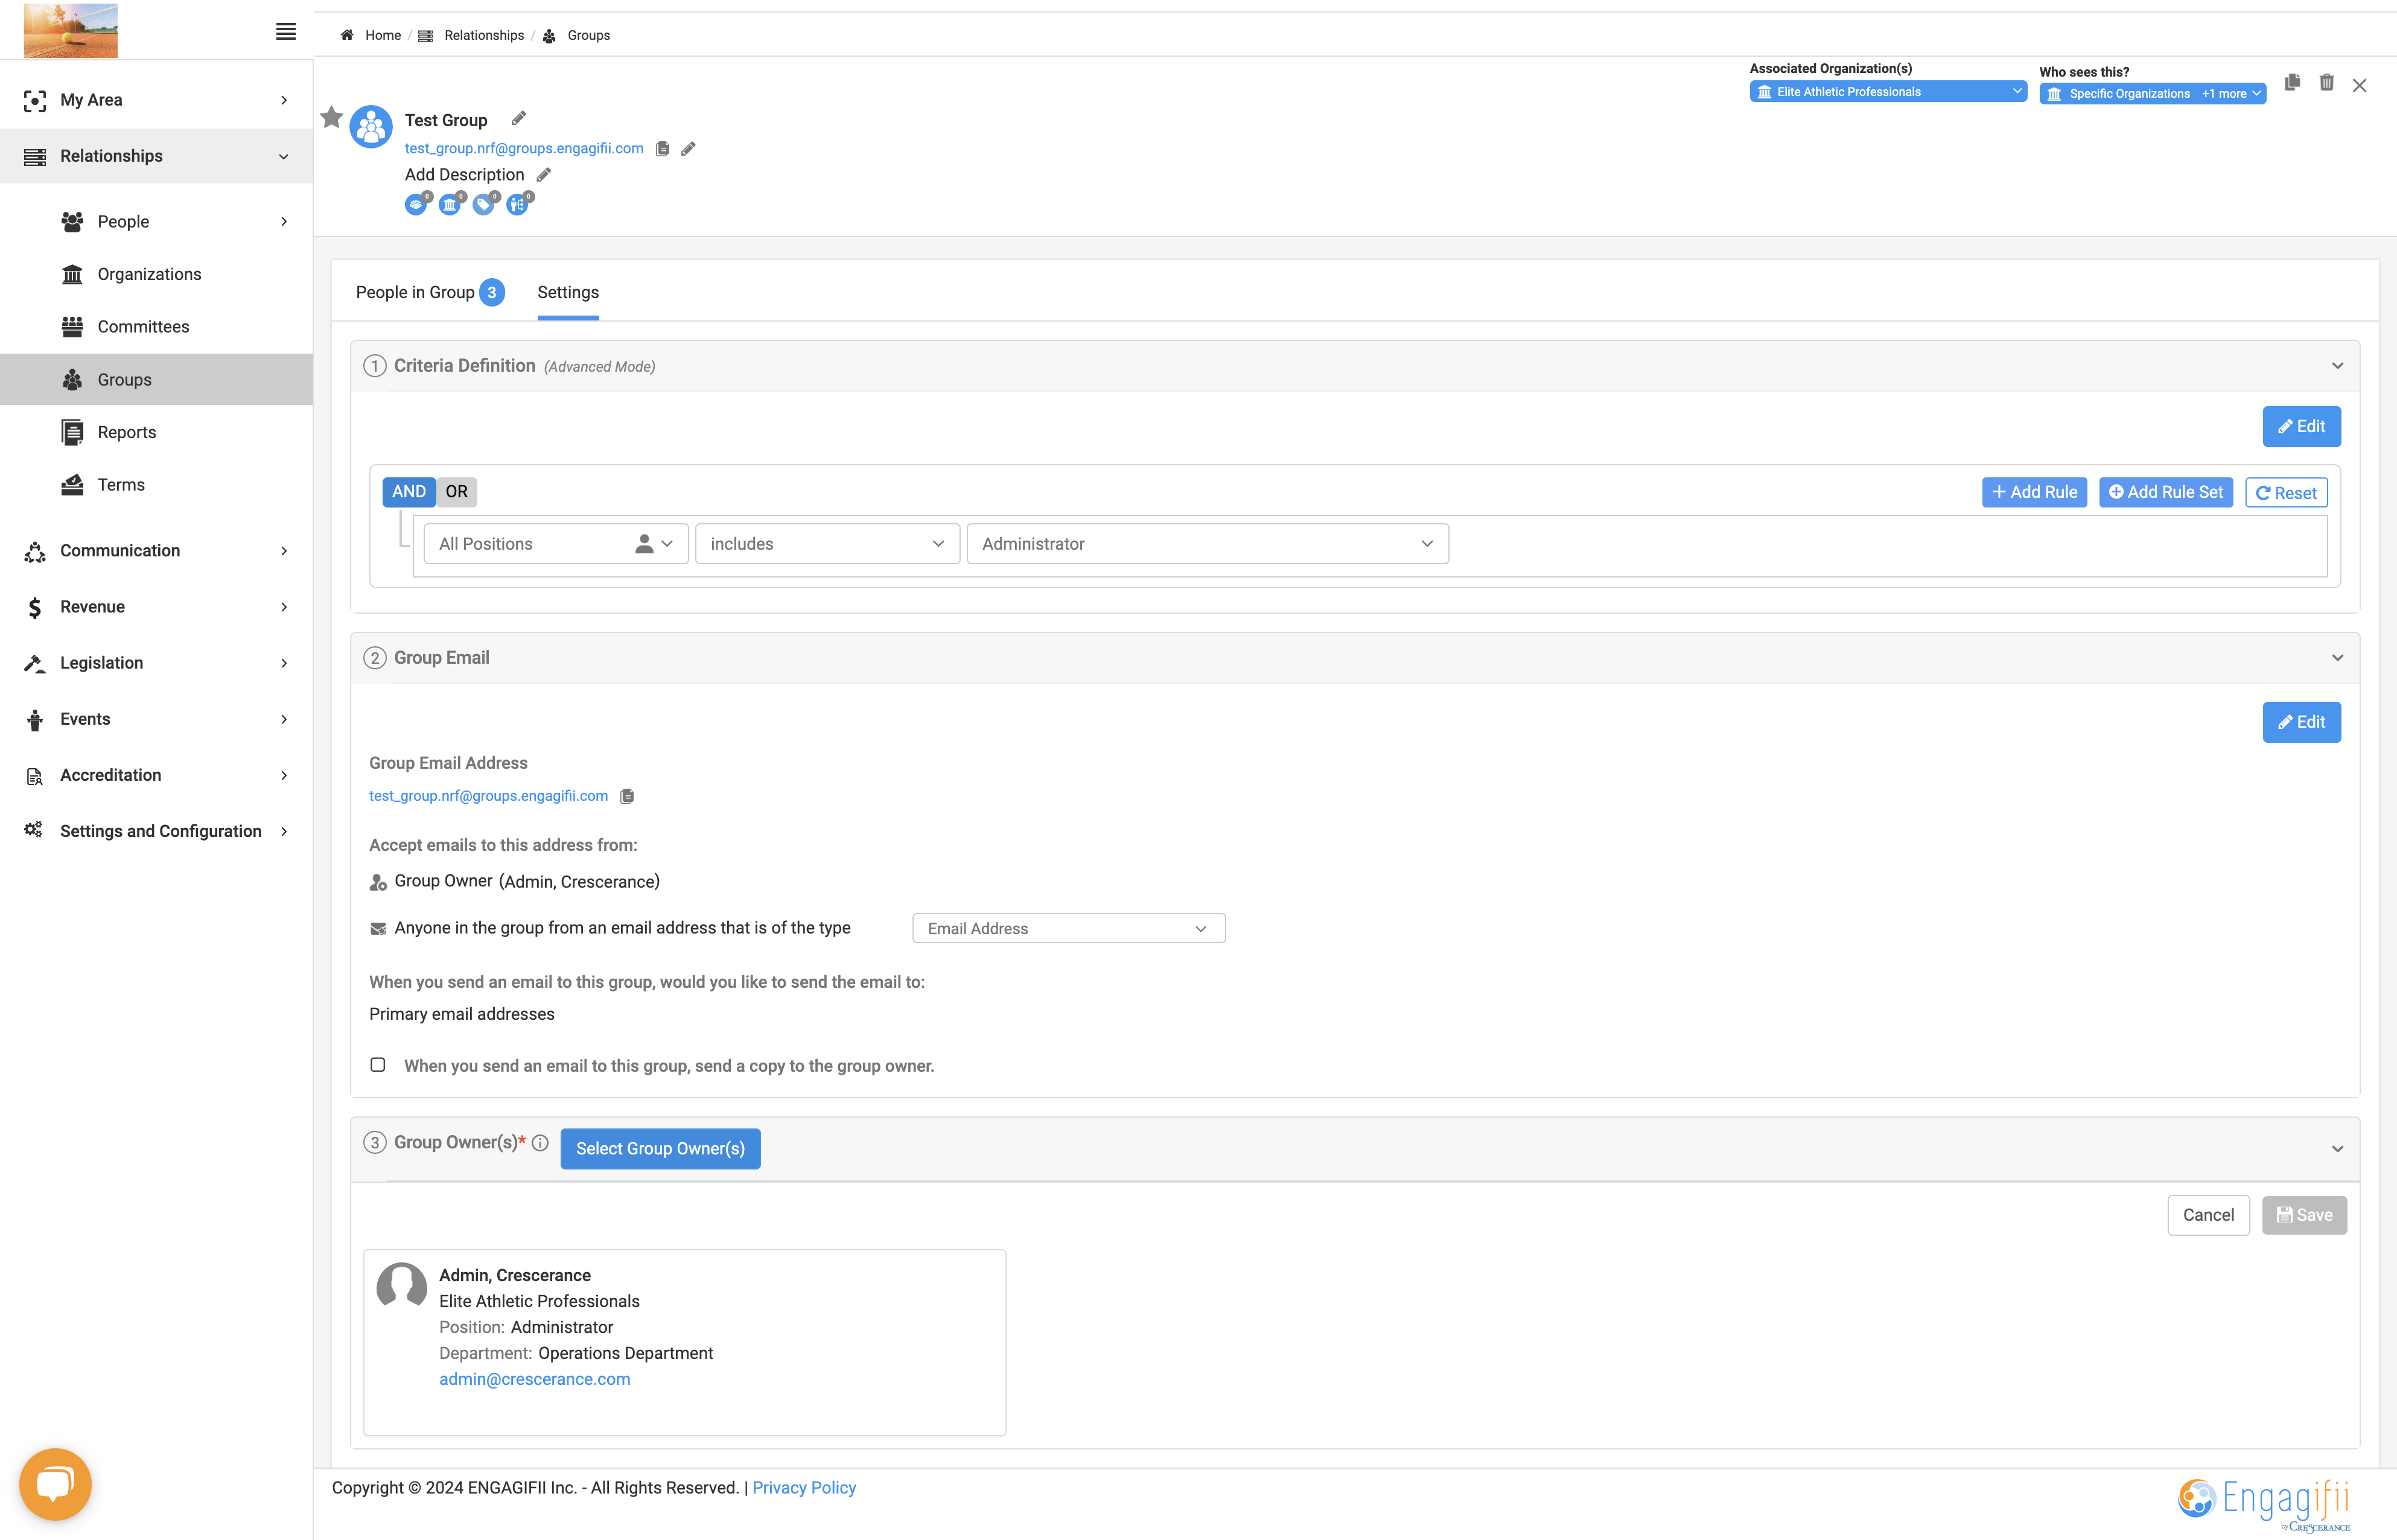Open the organizations count badge icon
The height and width of the screenshot is (1540, 2397).
tap(451, 204)
